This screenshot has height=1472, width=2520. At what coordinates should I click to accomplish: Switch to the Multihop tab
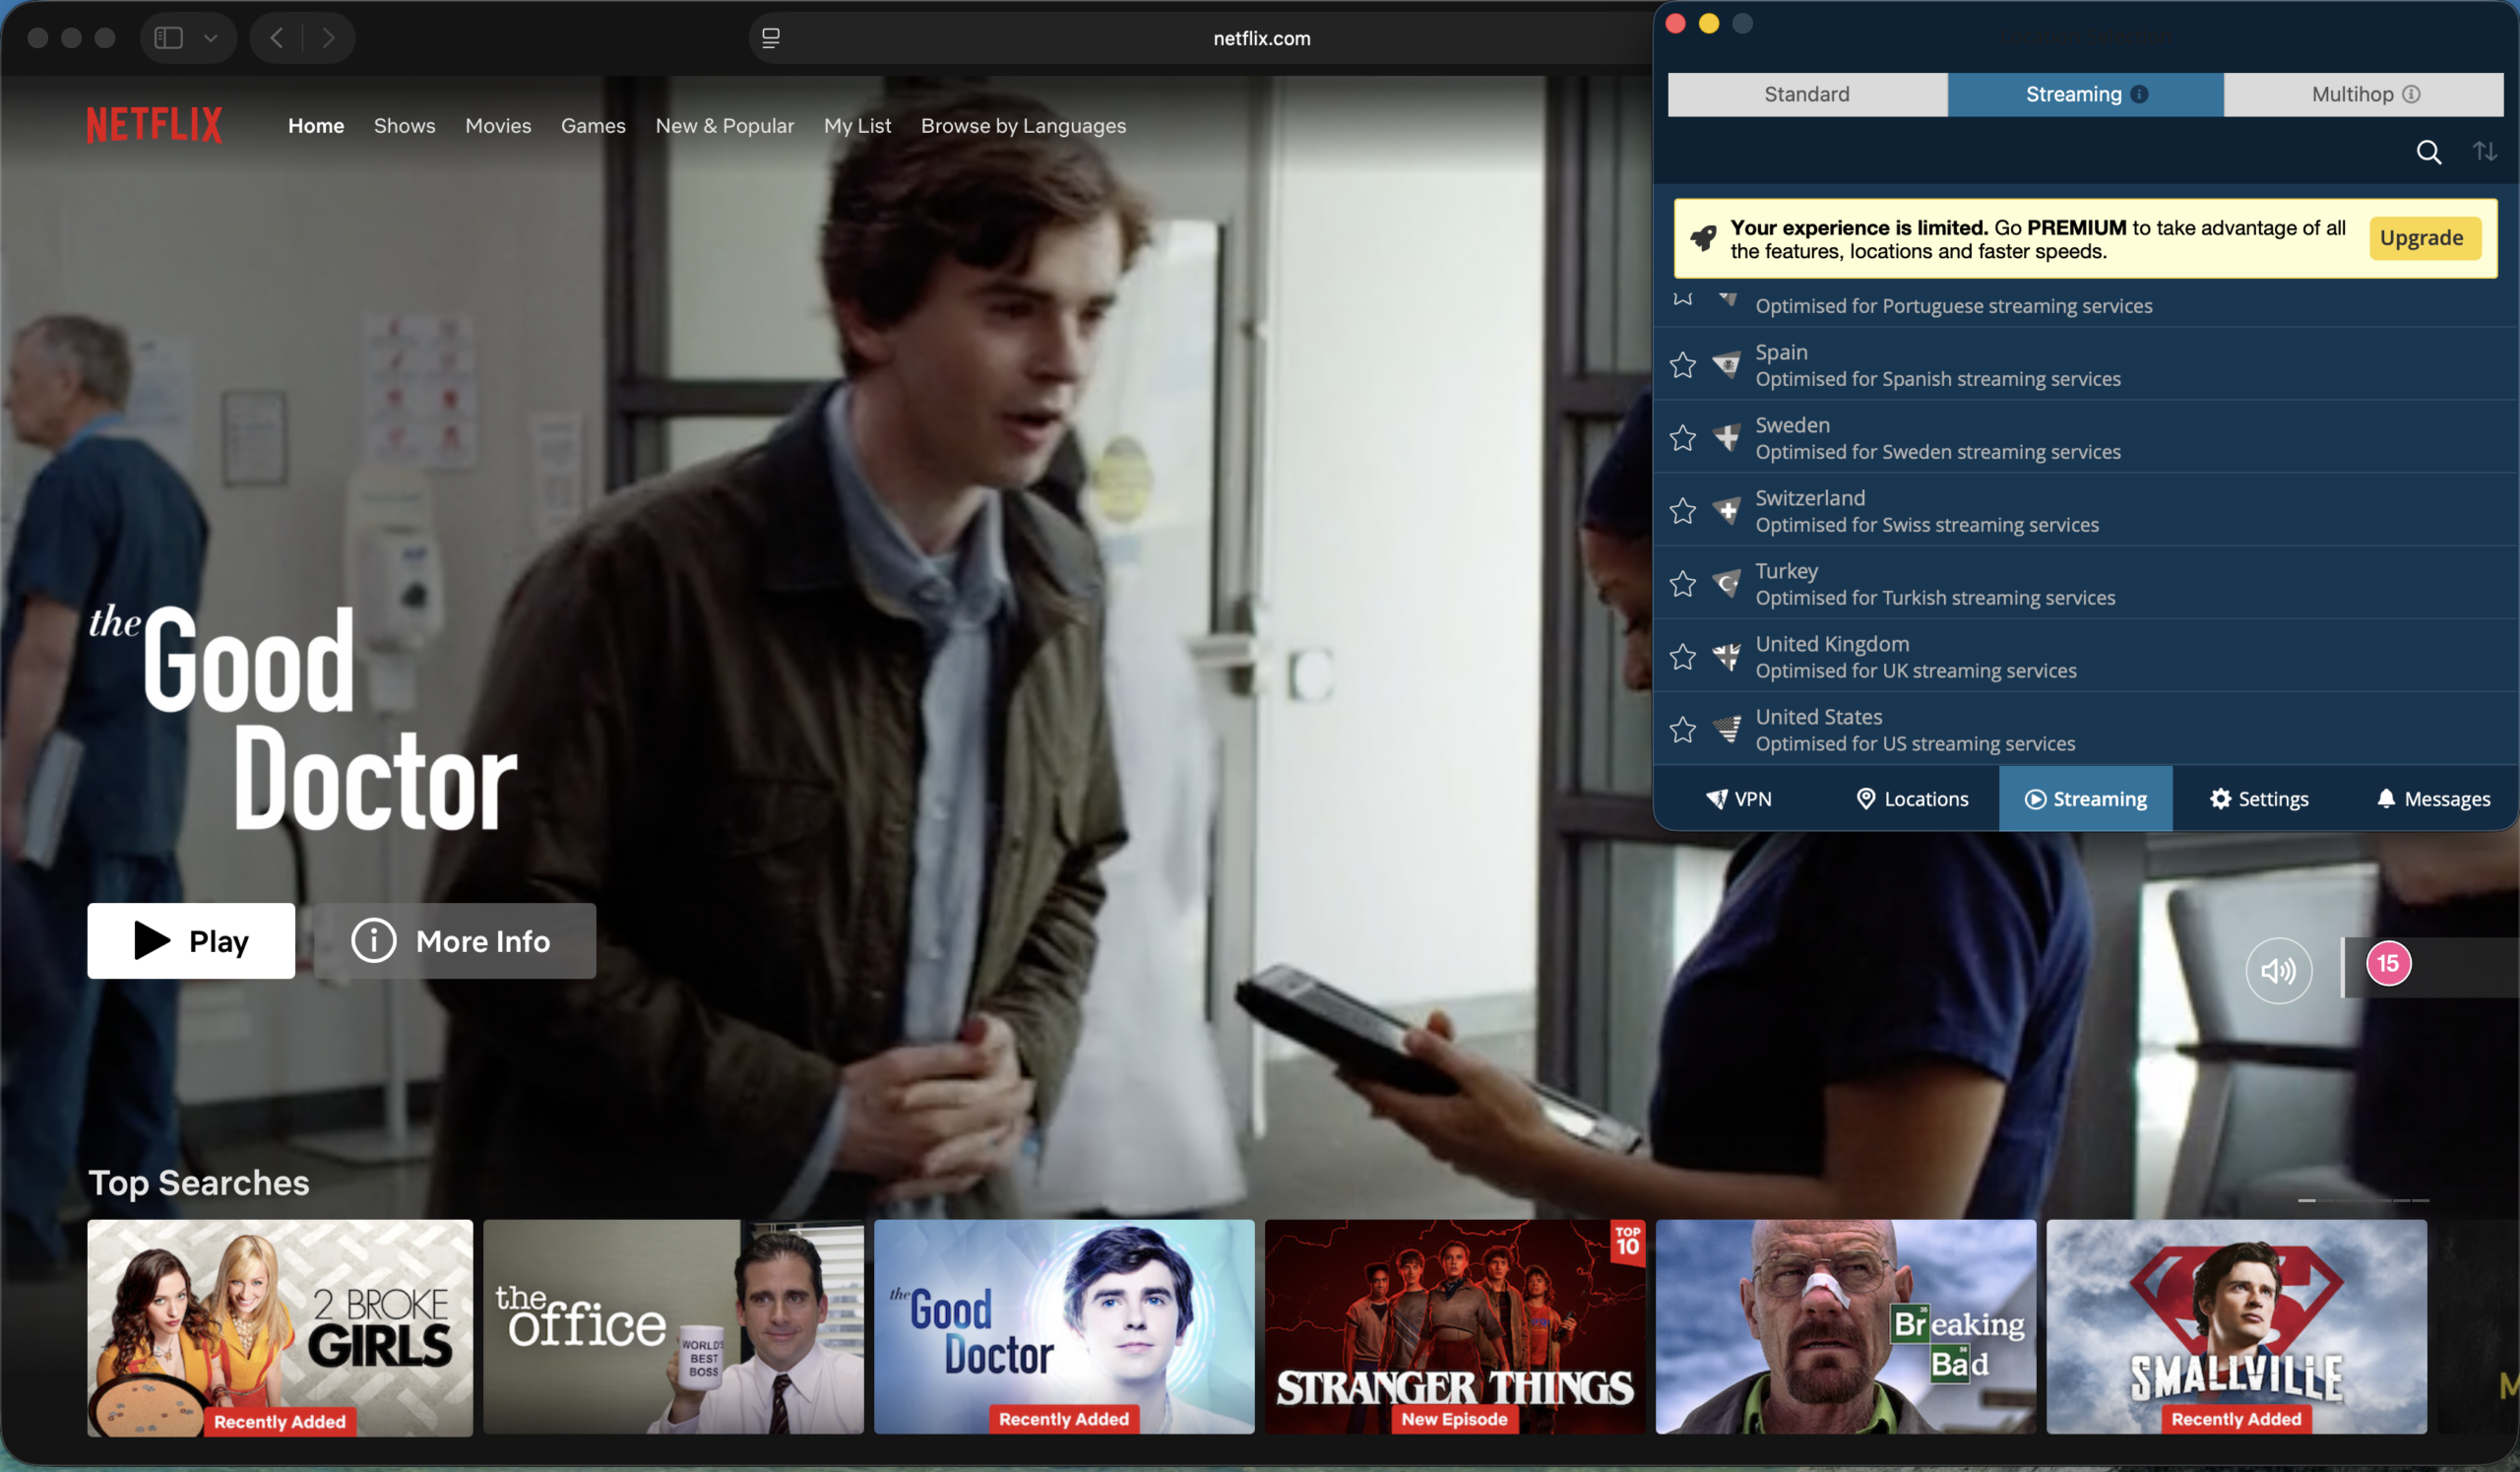coord(2364,94)
